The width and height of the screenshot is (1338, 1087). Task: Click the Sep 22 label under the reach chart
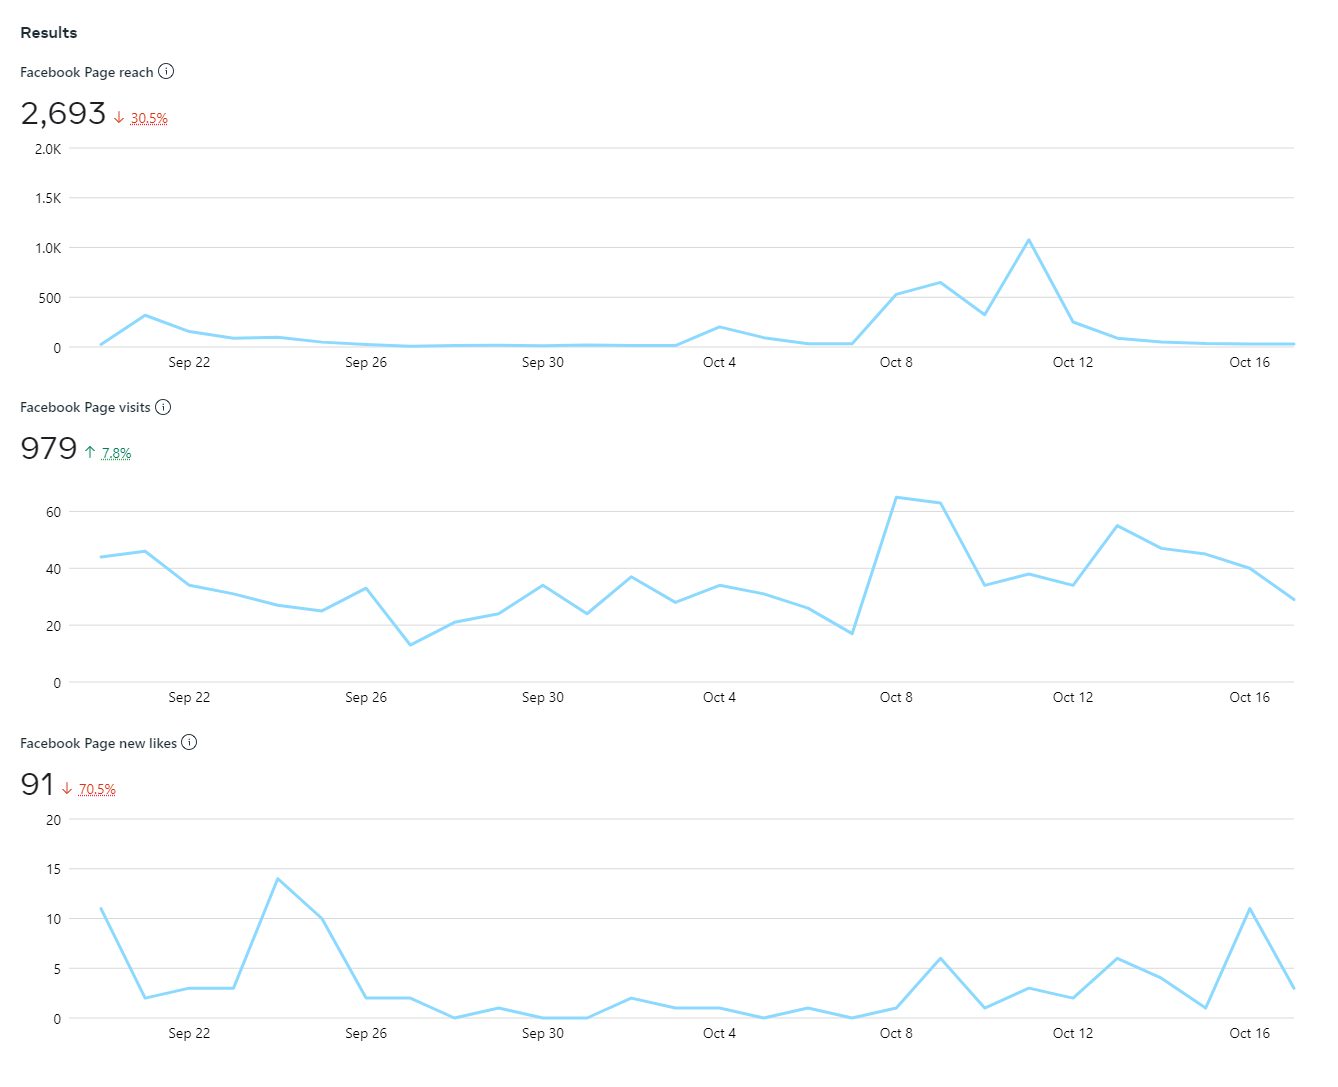[189, 362]
